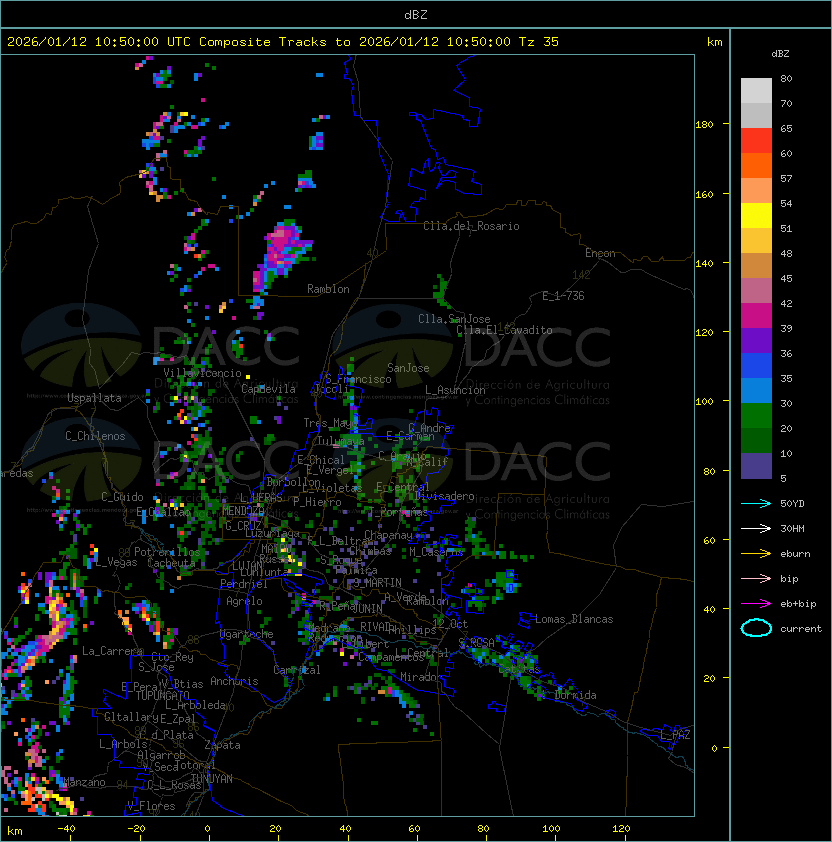Screen dimensions: 832x842
Task: Click the 180 km tick on the vertical axis
Action: [704, 125]
